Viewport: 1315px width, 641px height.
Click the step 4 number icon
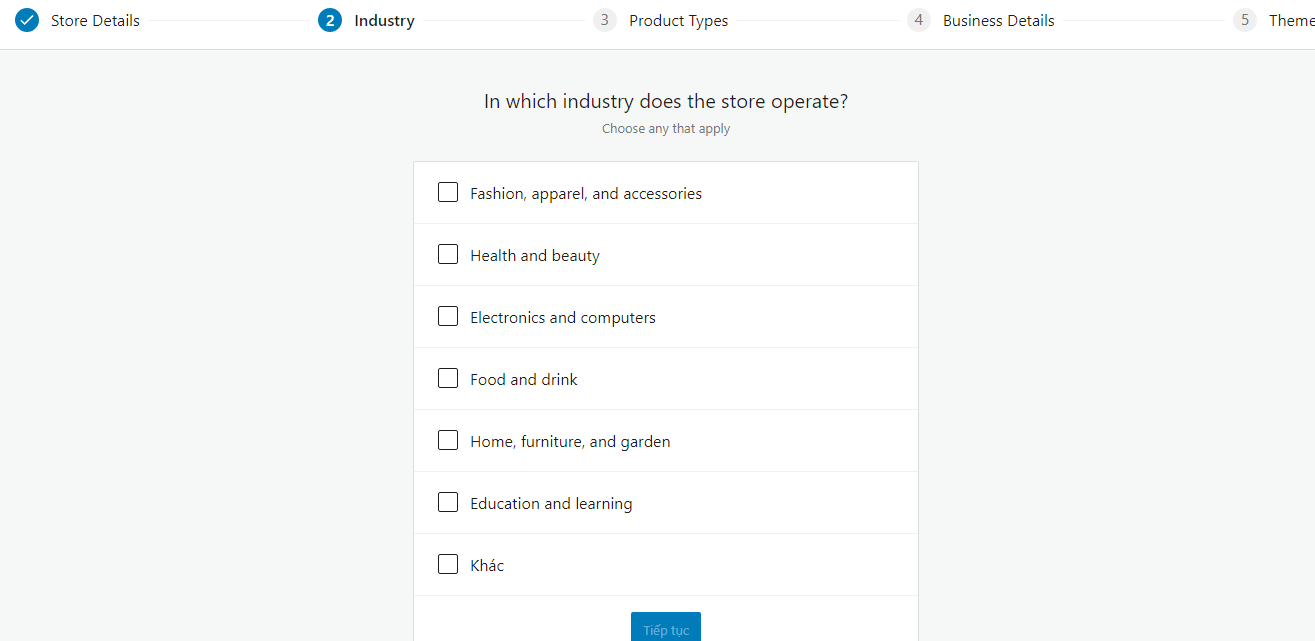pyautogui.click(x=918, y=20)
